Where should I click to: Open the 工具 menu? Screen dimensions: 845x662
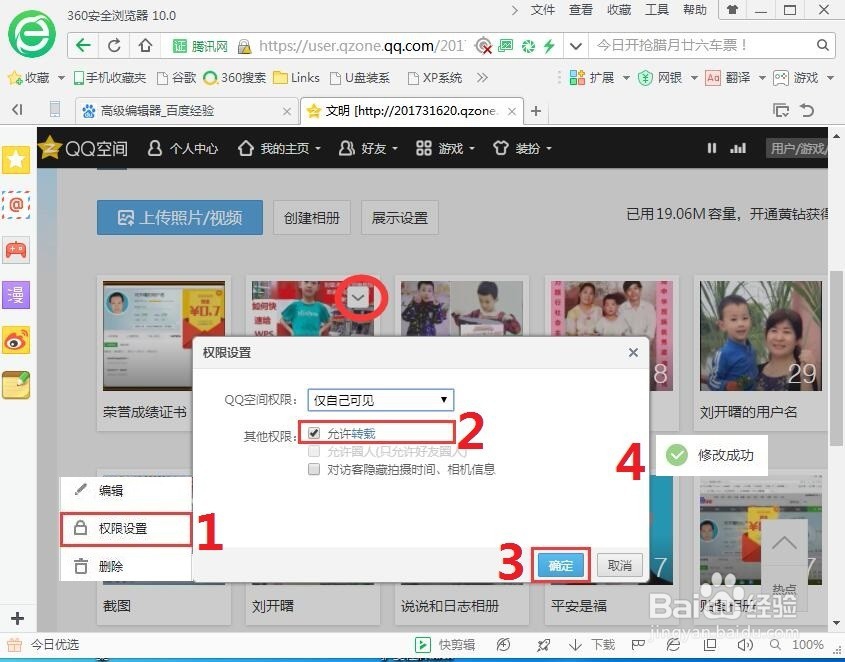point(656,10)
